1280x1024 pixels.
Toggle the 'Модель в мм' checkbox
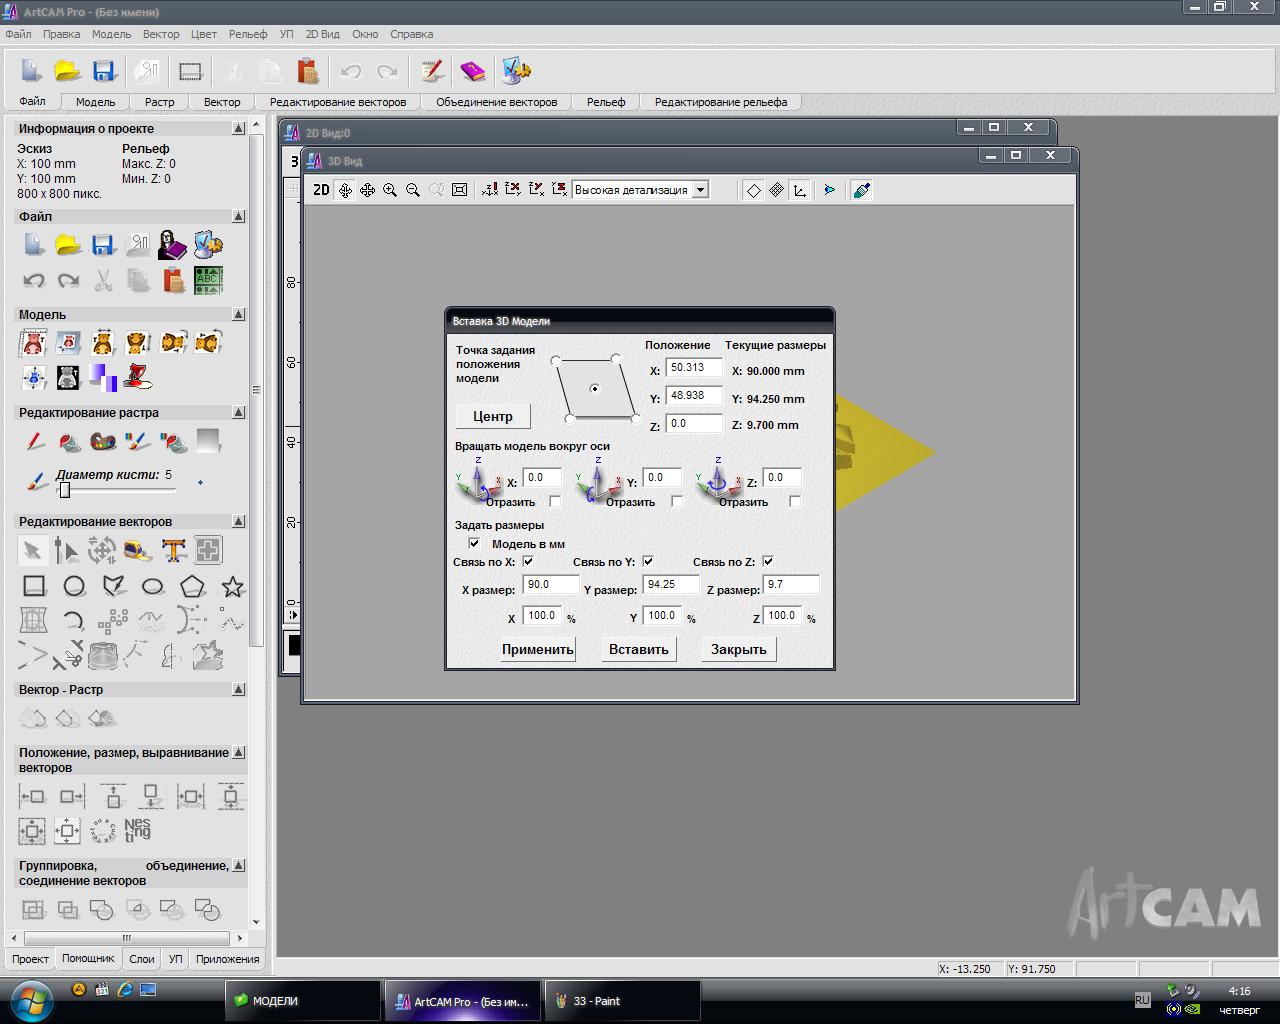tap(474, 544)
